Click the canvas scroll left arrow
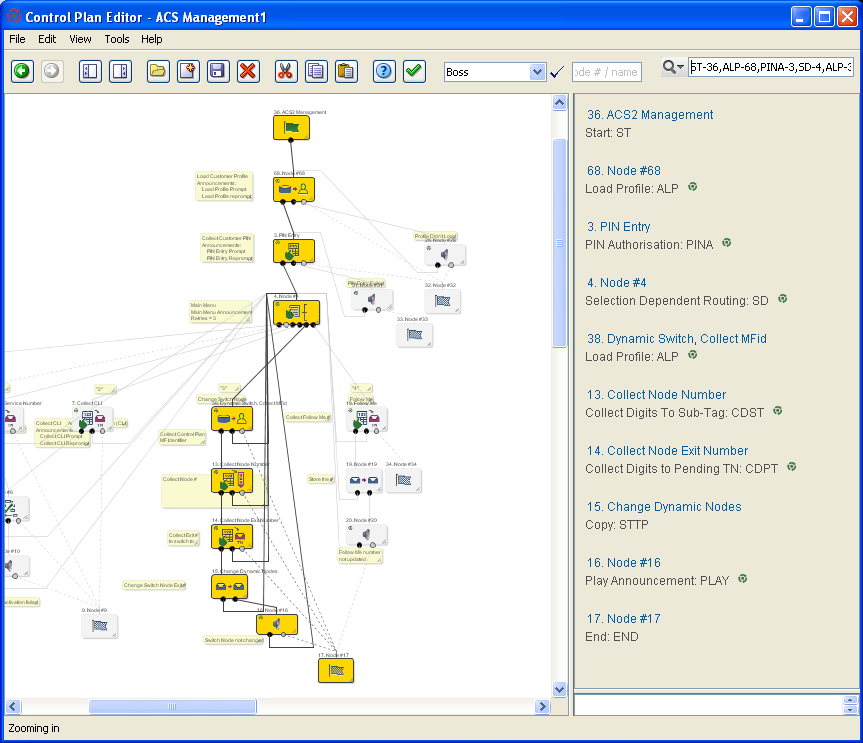The width and height of the screenshot is (863, 743). [x=13, y=706]
